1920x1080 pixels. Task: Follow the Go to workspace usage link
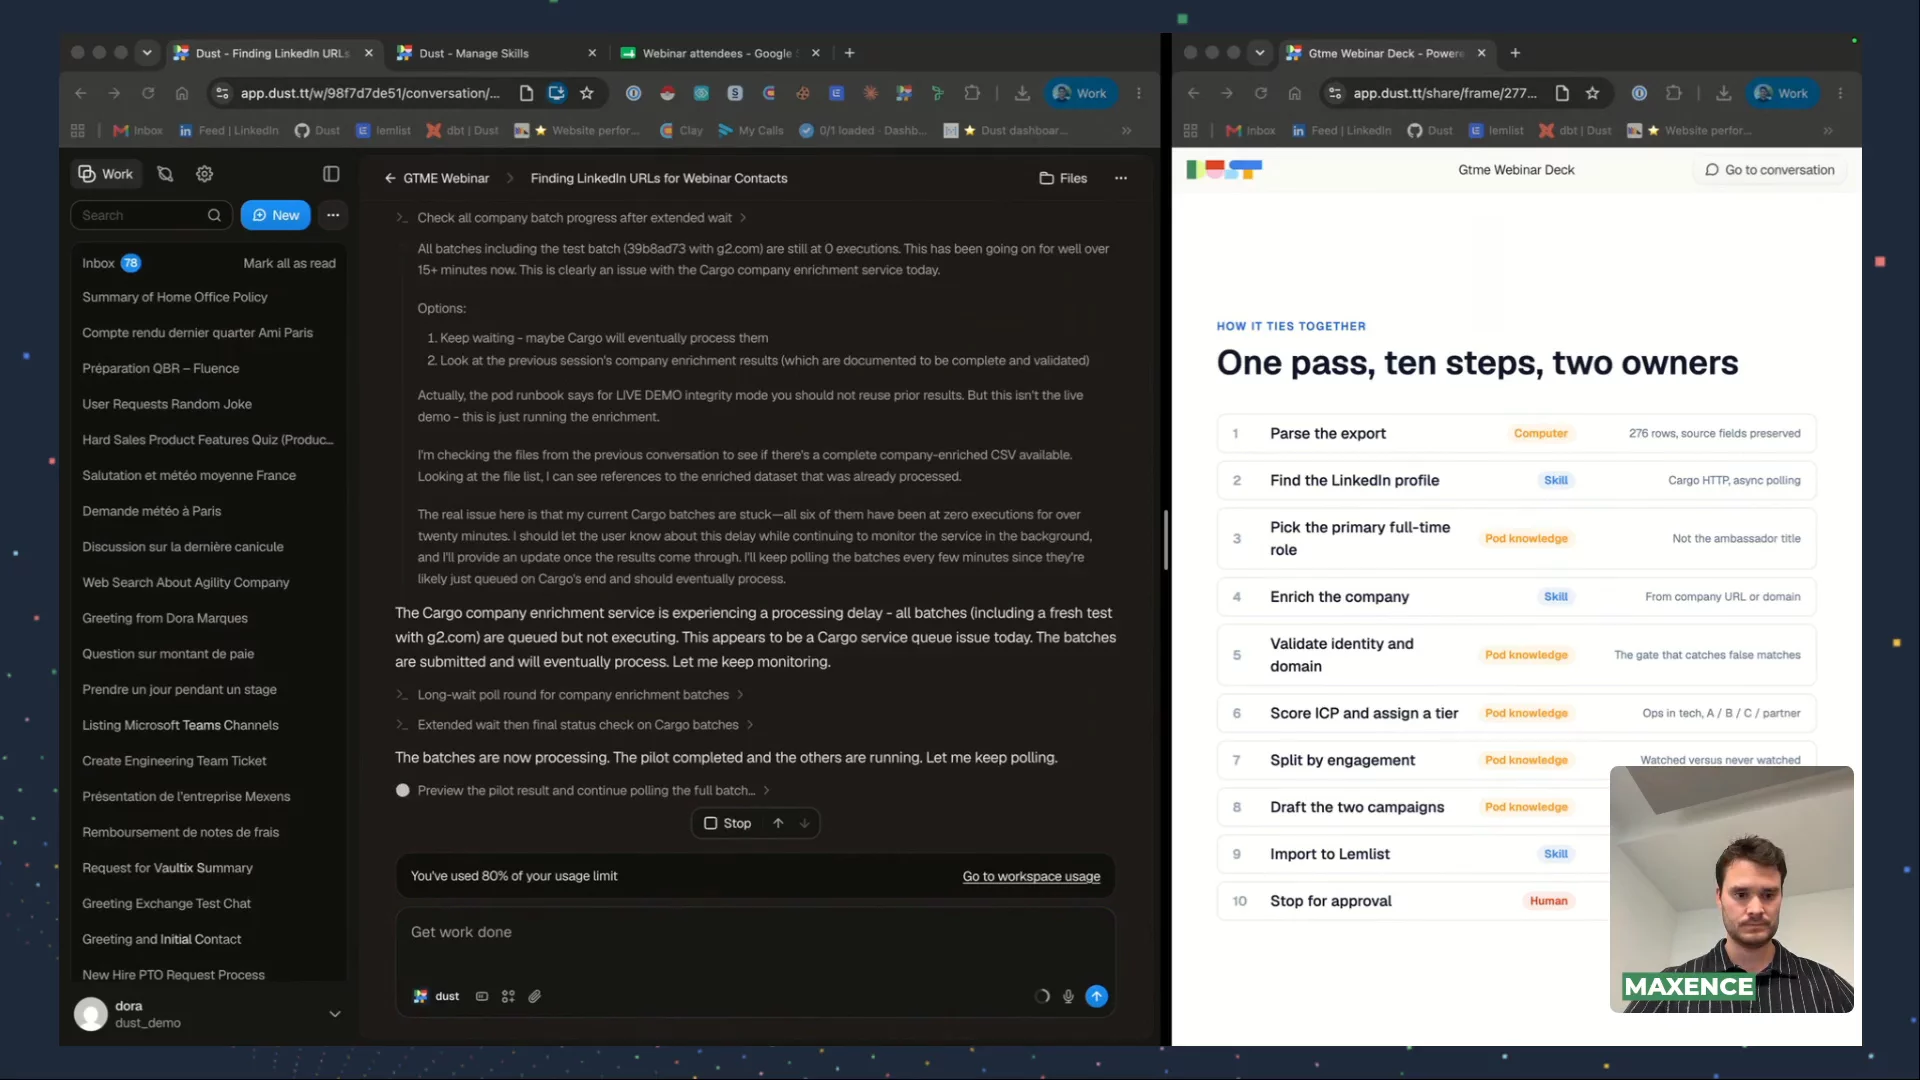coord(1031,877)
